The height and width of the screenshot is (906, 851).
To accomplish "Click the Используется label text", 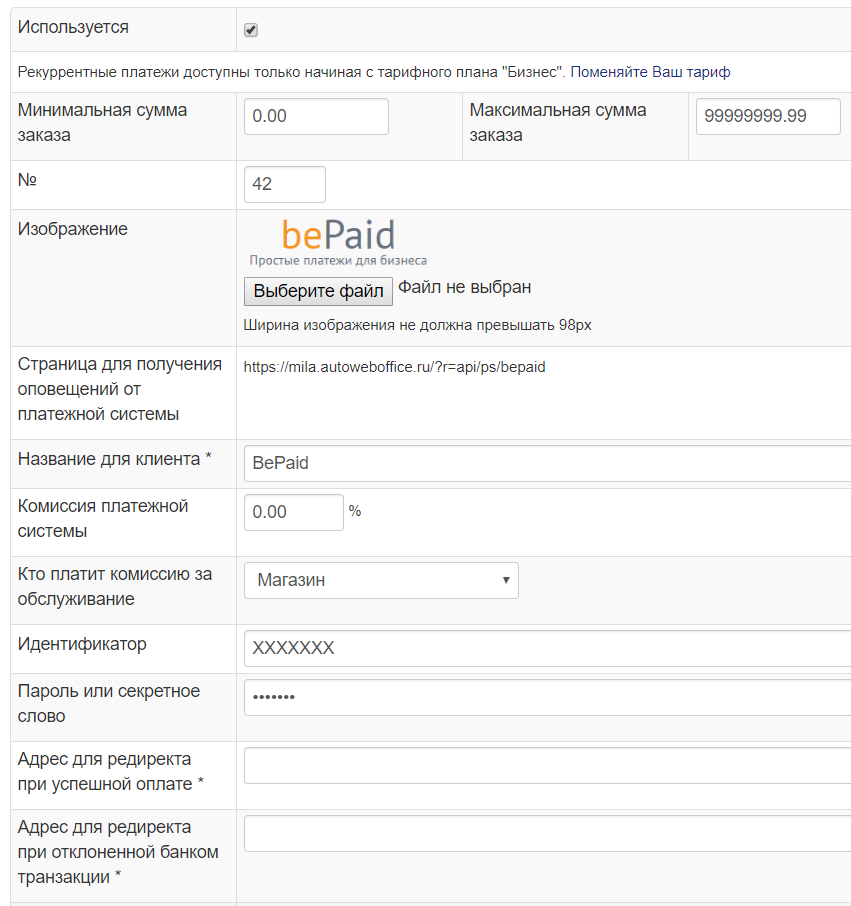I will (73, 28).
